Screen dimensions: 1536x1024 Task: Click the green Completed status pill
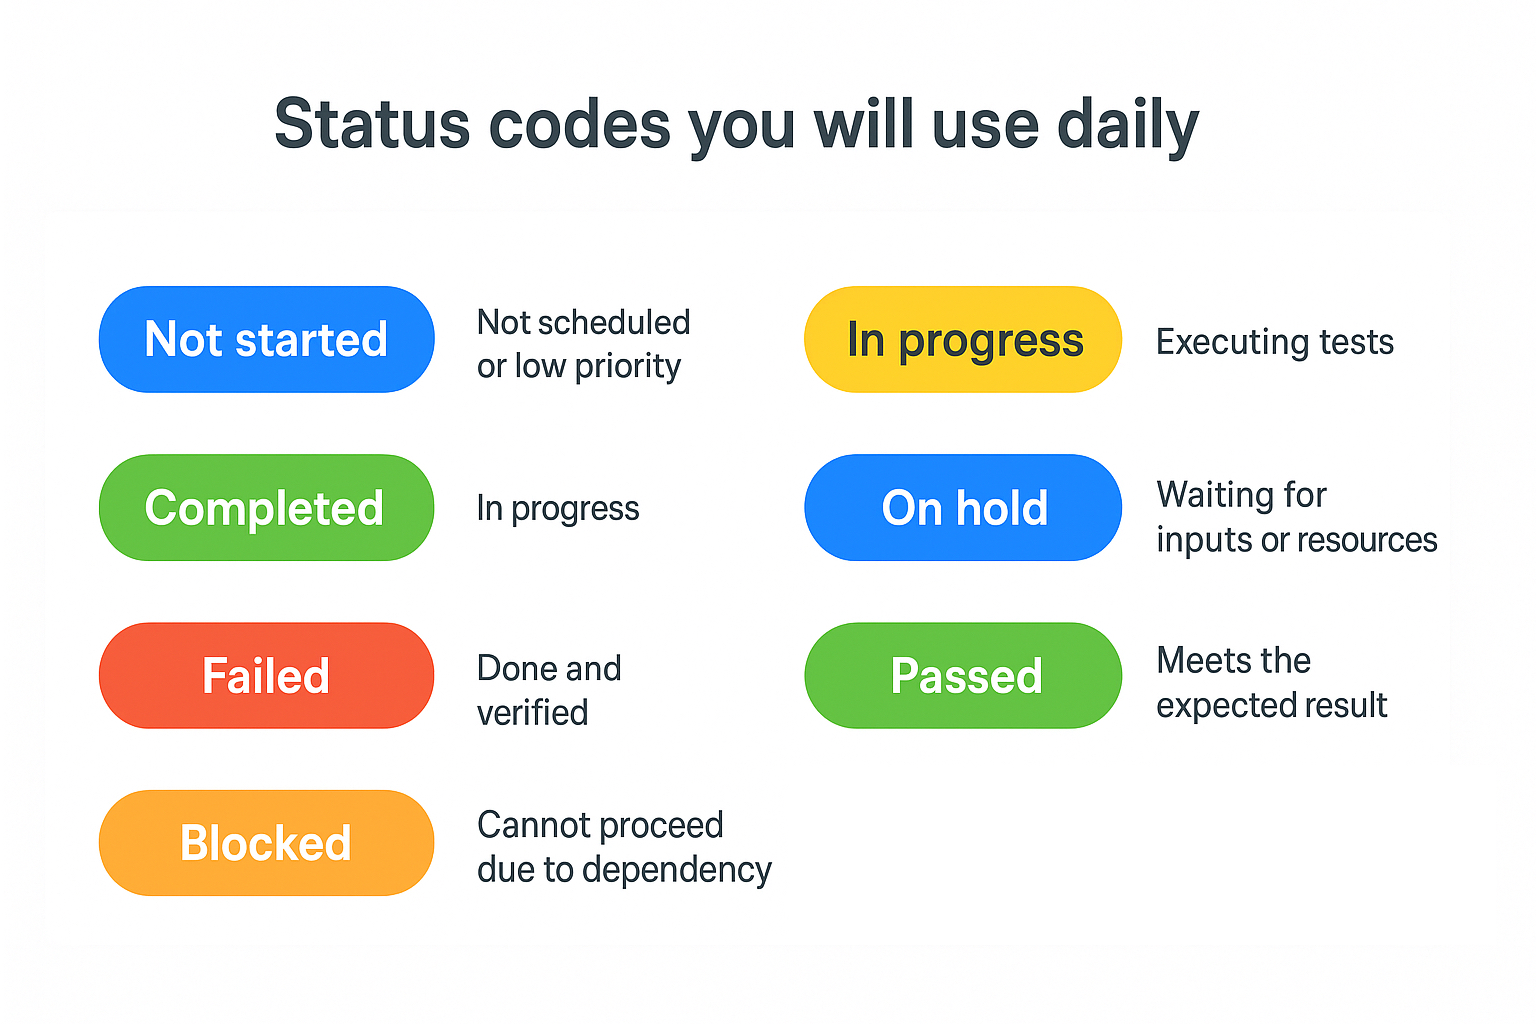266,508
